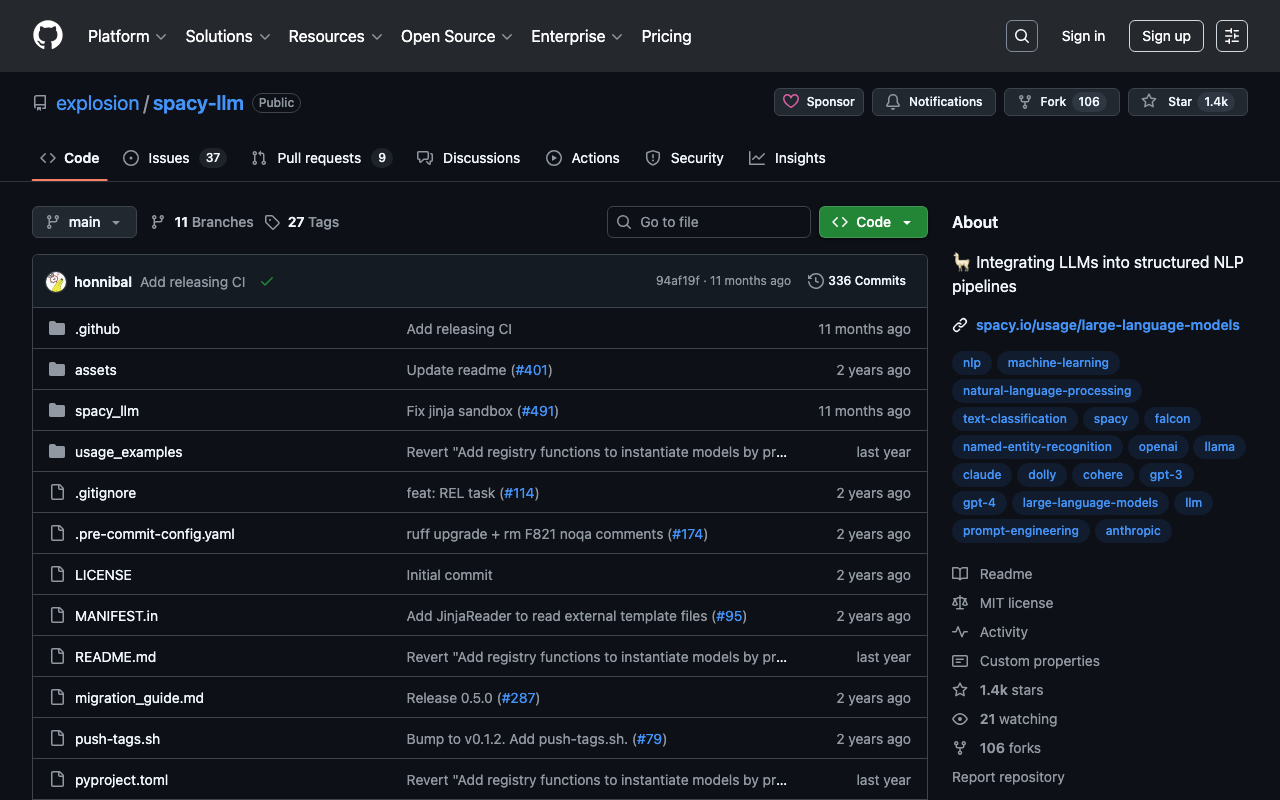Open appearance settings icon in header
The image size is (1280, 800).
tap(1231, 36)
